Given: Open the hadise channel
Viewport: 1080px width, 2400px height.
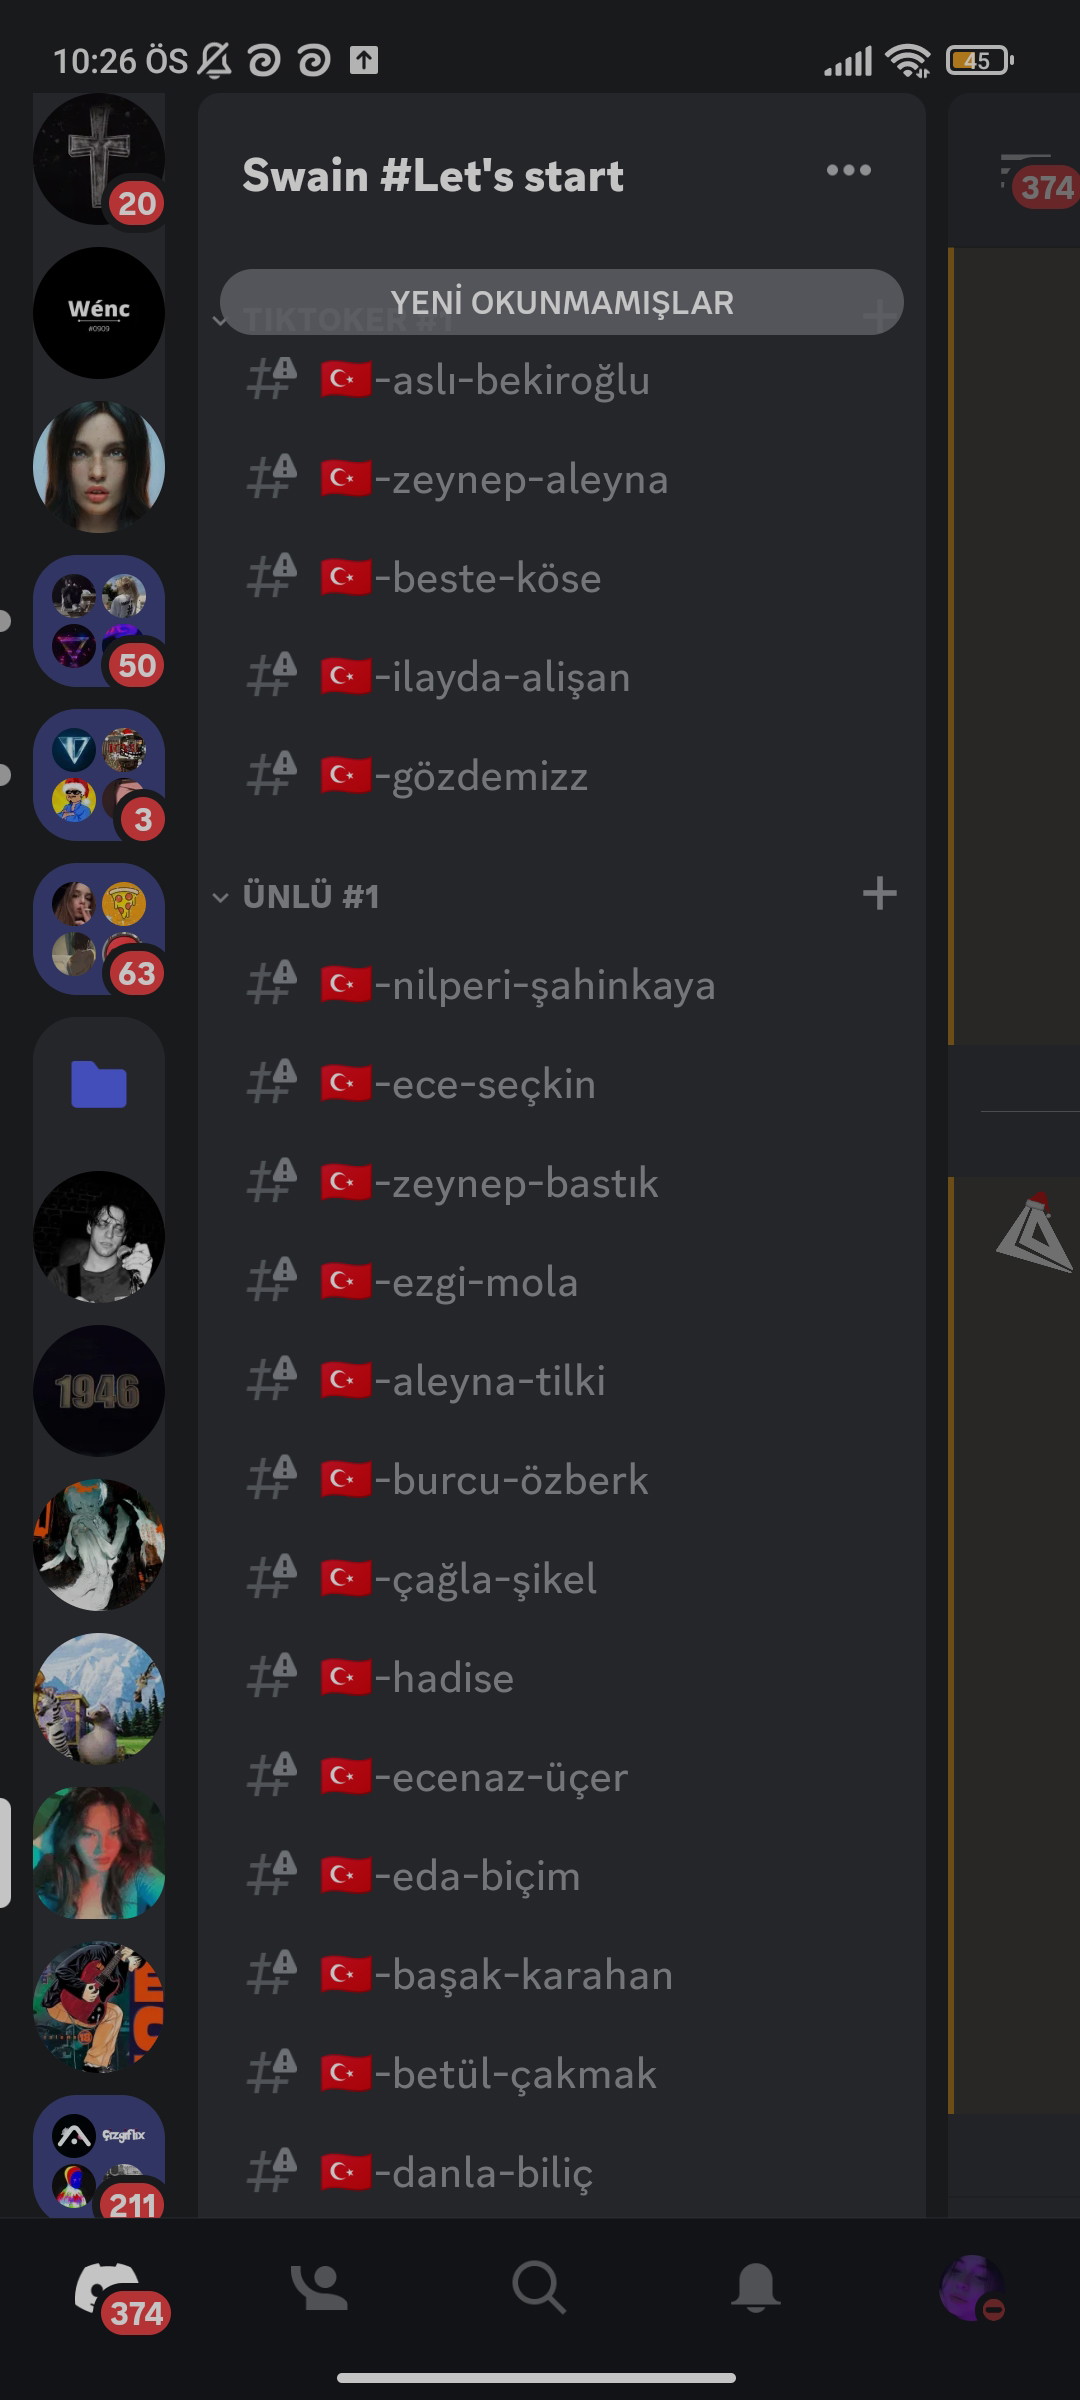Looking at the screenshot, I should pos(562,1678).
